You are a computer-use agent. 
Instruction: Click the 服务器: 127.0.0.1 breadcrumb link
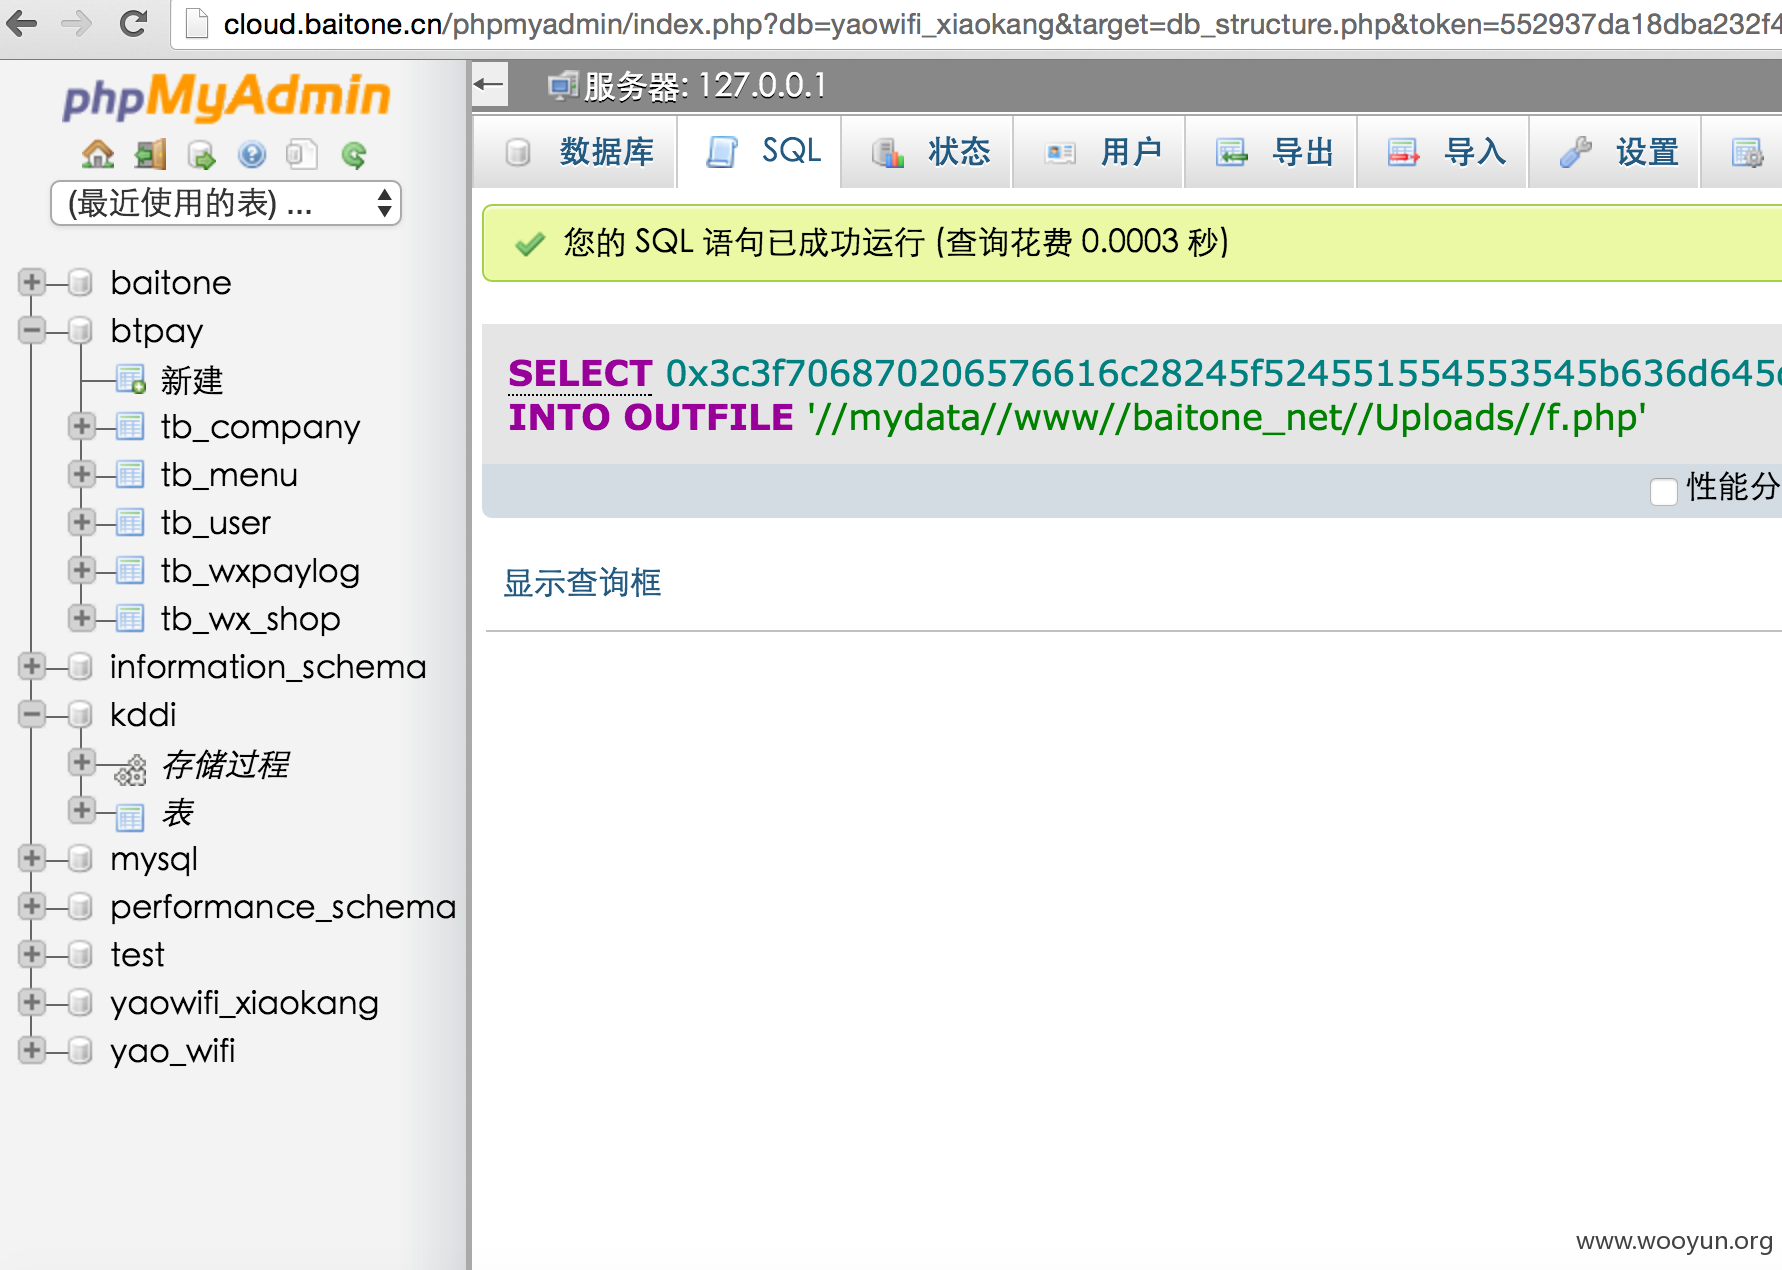click(x=705, y=86)
